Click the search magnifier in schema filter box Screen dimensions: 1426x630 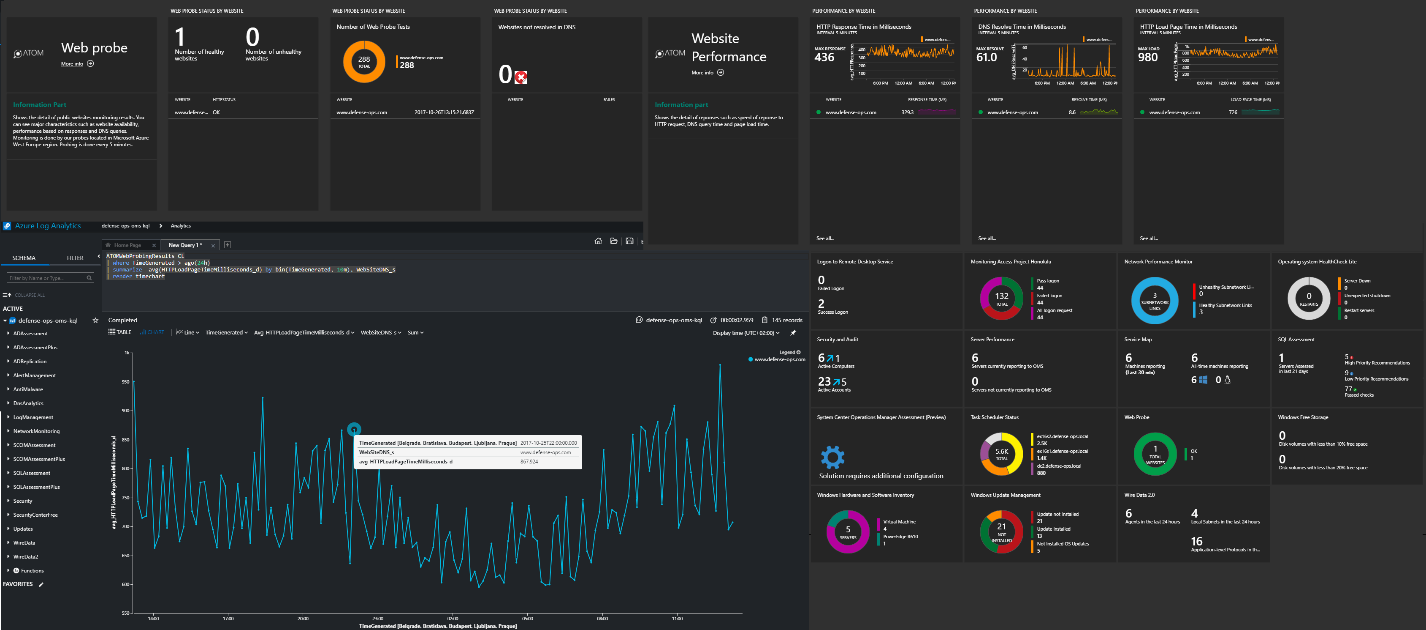tap(89, 278)
